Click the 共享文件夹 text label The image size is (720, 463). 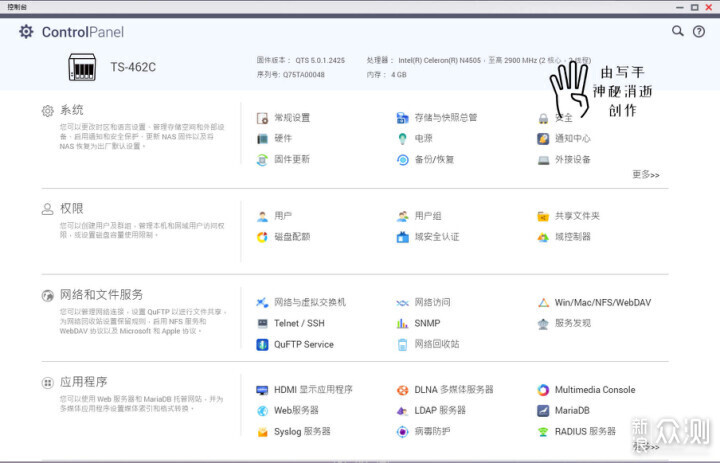click(x=577, y=216)
